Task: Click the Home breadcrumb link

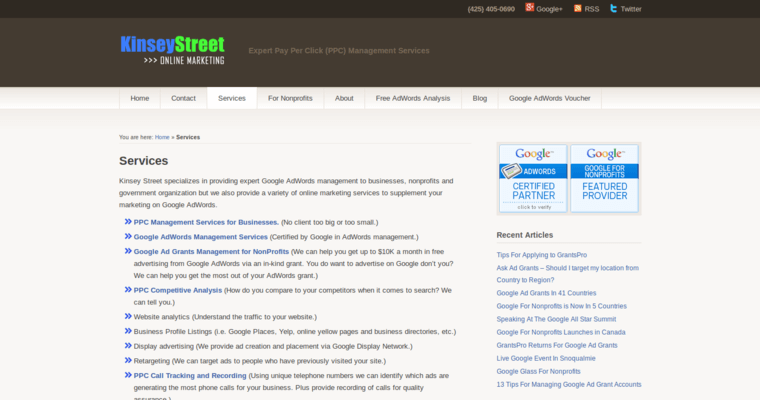Action: click(162, 137)
